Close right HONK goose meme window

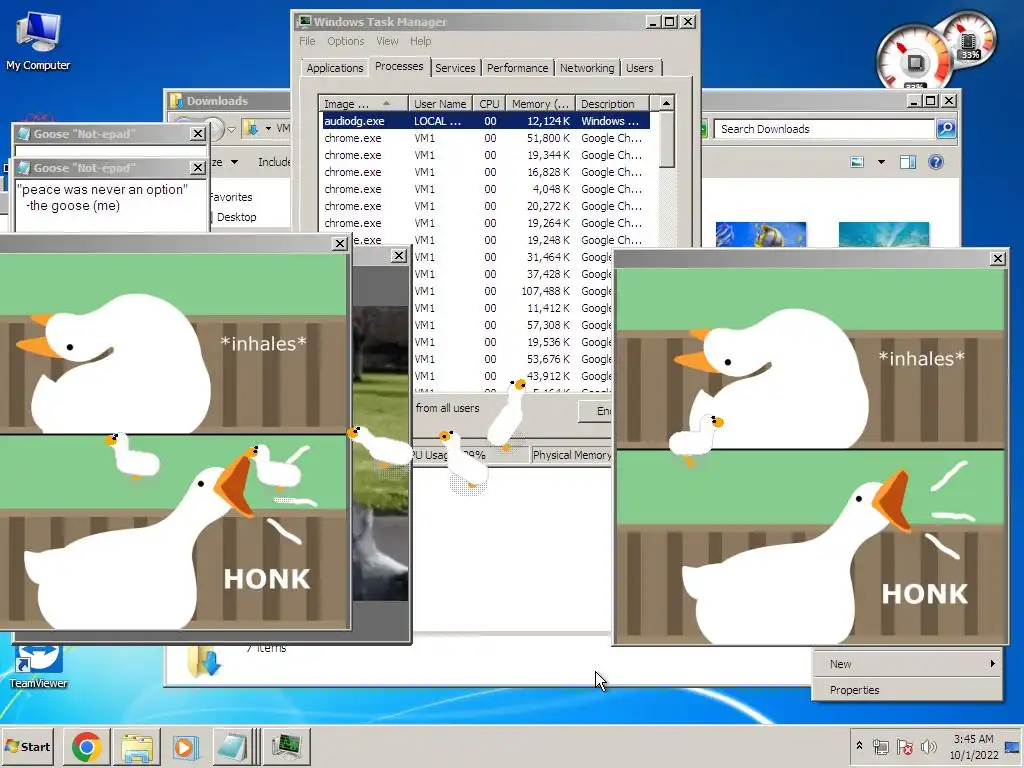[998, 259]
